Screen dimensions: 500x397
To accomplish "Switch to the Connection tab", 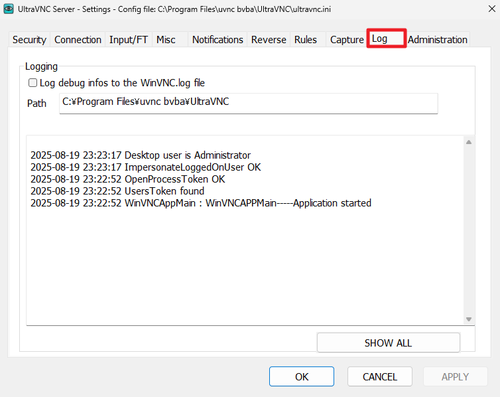I will (x=78, y=40).
